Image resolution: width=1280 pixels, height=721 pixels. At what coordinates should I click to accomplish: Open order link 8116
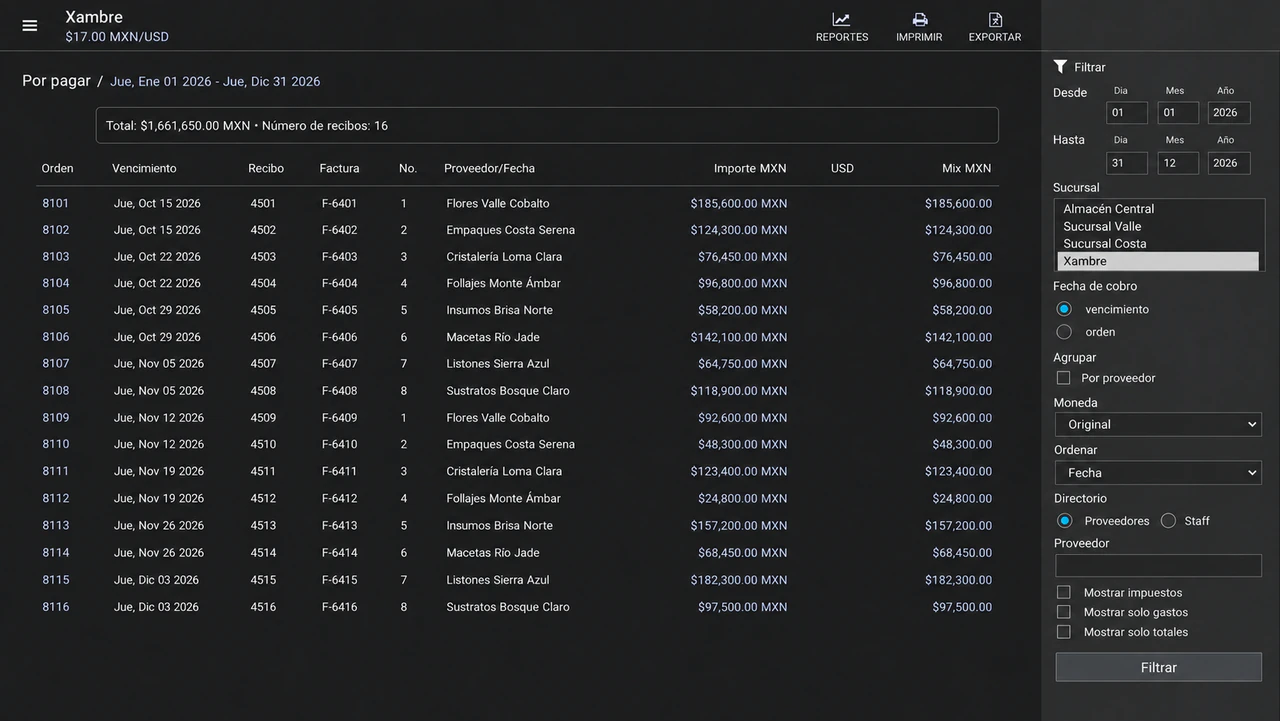pyautogui.click(x=55, y=607)
